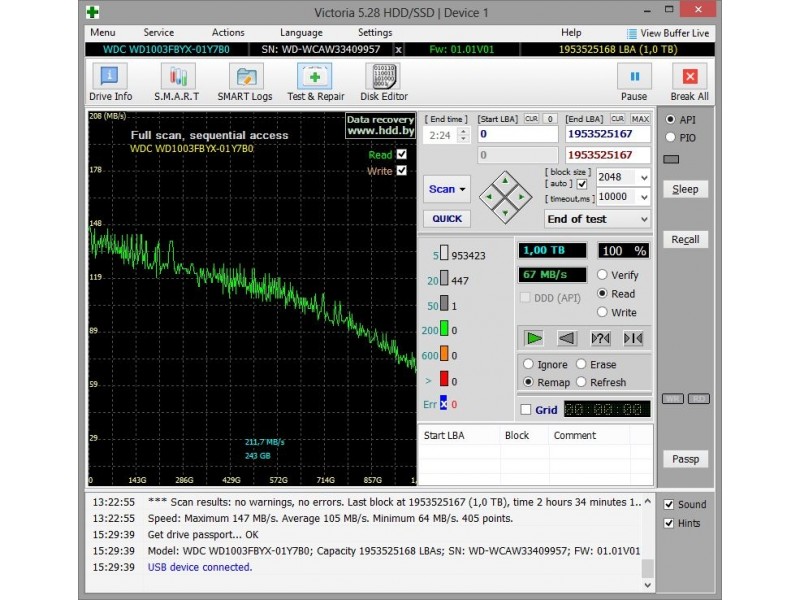Open the Menu menu

click(x=103, y=33)
